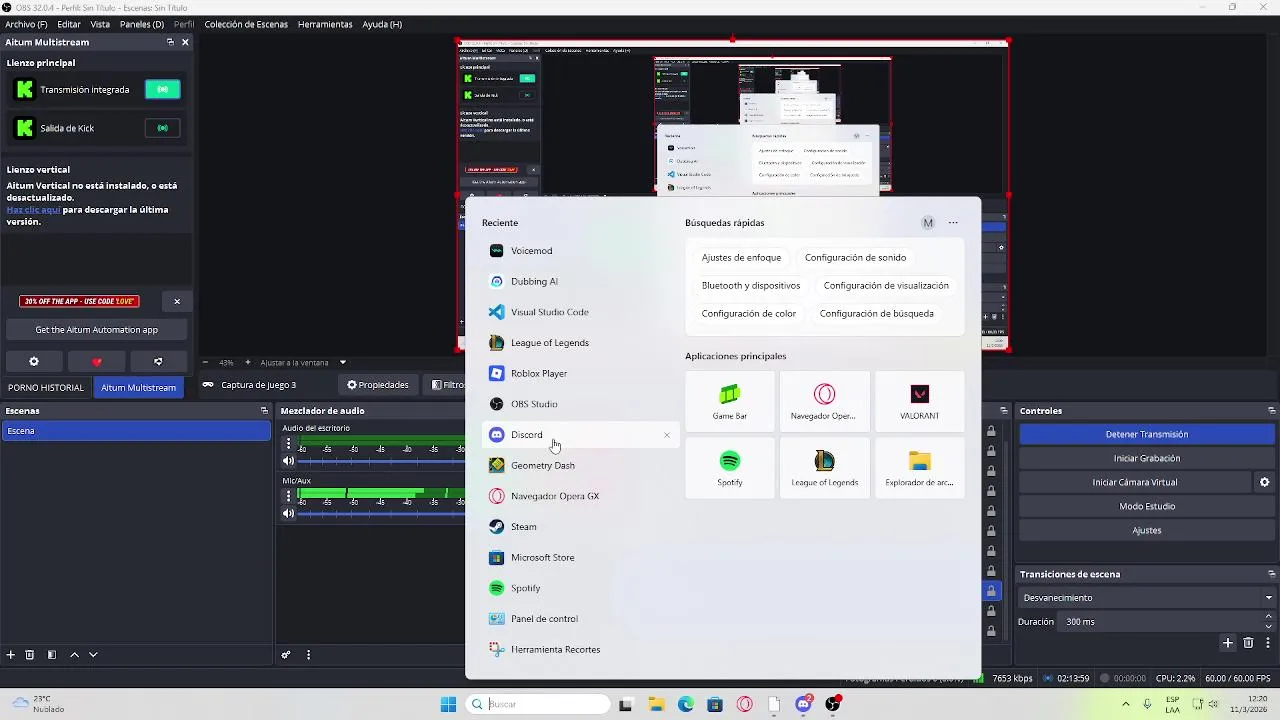
Task: Open the Editar menu
Action: coord(69,24)
